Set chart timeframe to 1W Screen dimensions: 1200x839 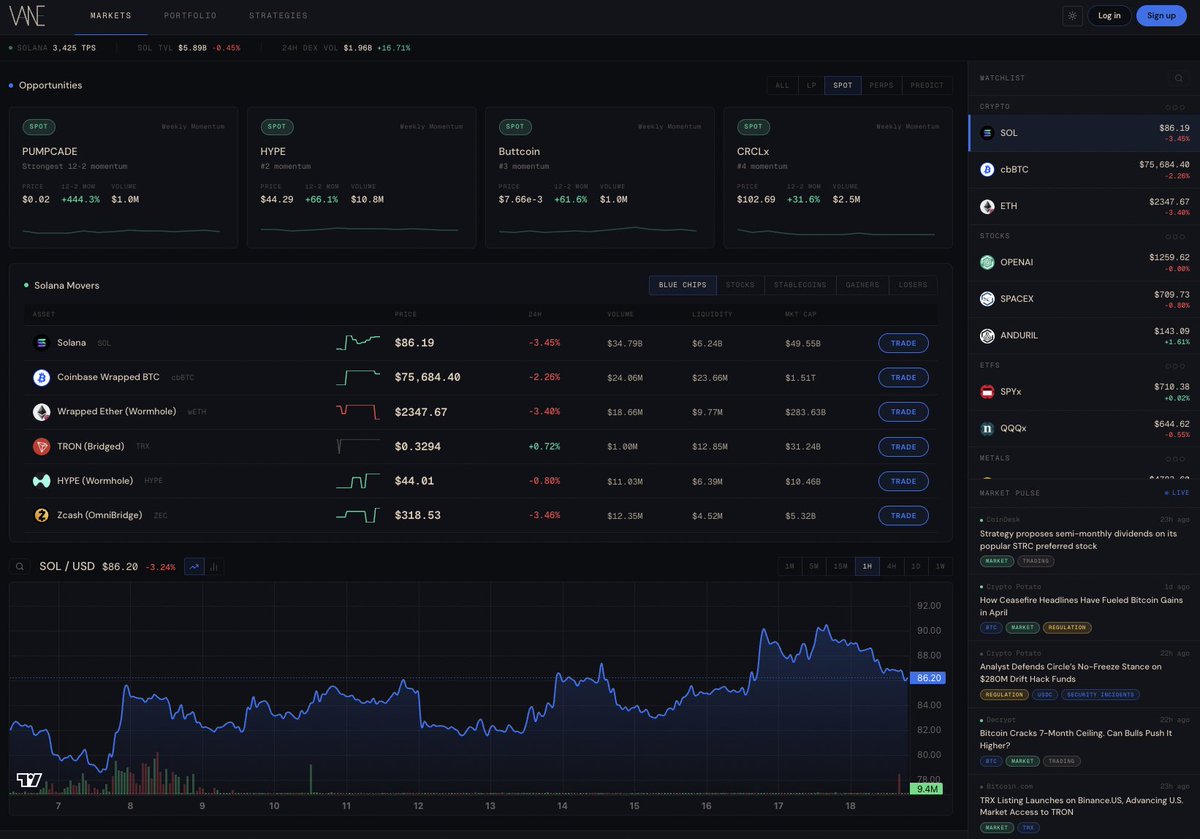point(940,567)
